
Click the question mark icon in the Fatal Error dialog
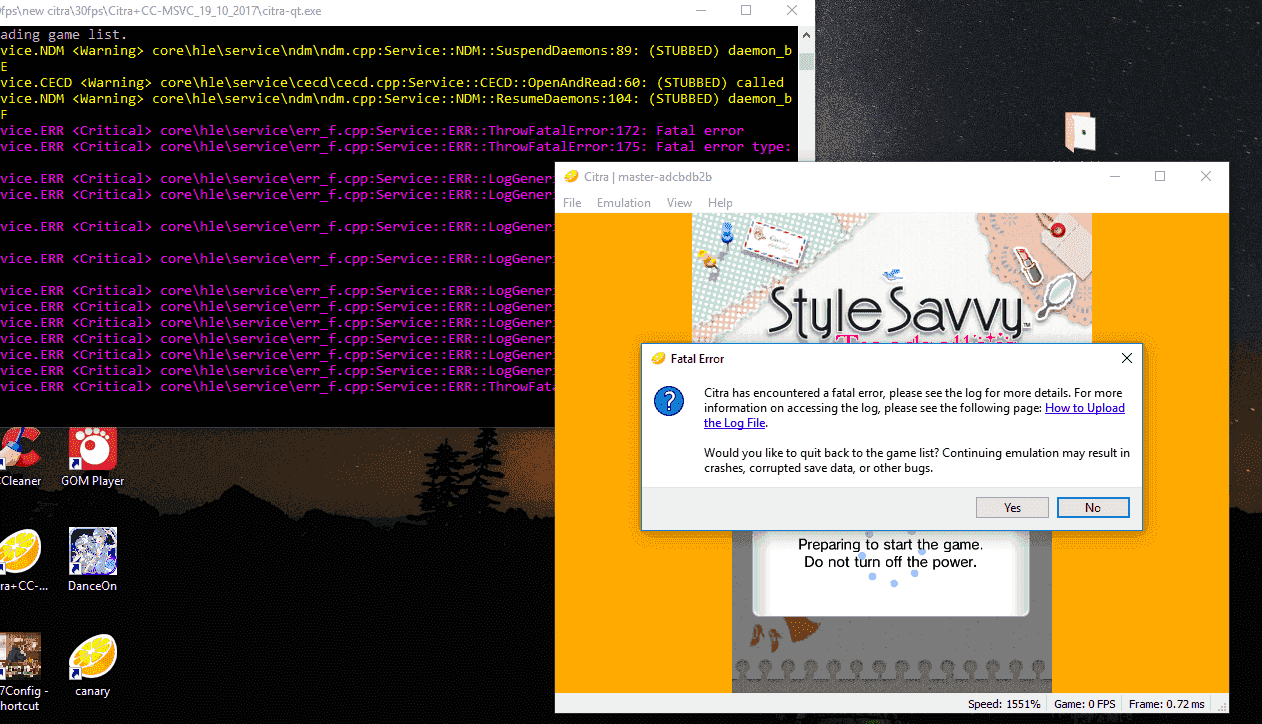click(x=668, y=401)
